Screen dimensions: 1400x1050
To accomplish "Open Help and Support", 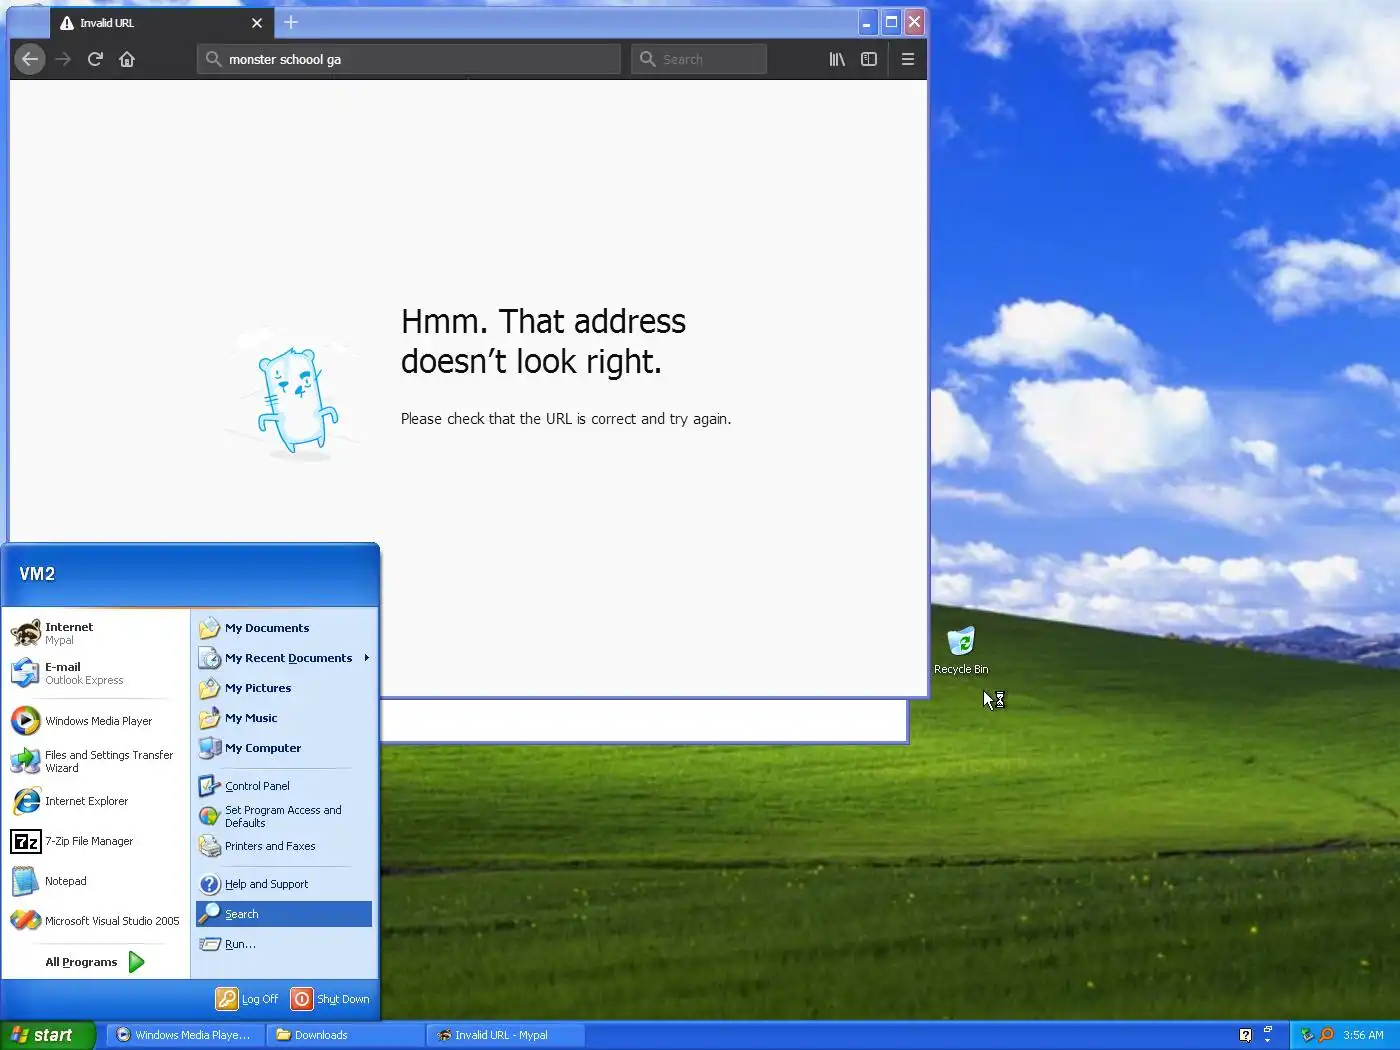I will coord(284,884).
